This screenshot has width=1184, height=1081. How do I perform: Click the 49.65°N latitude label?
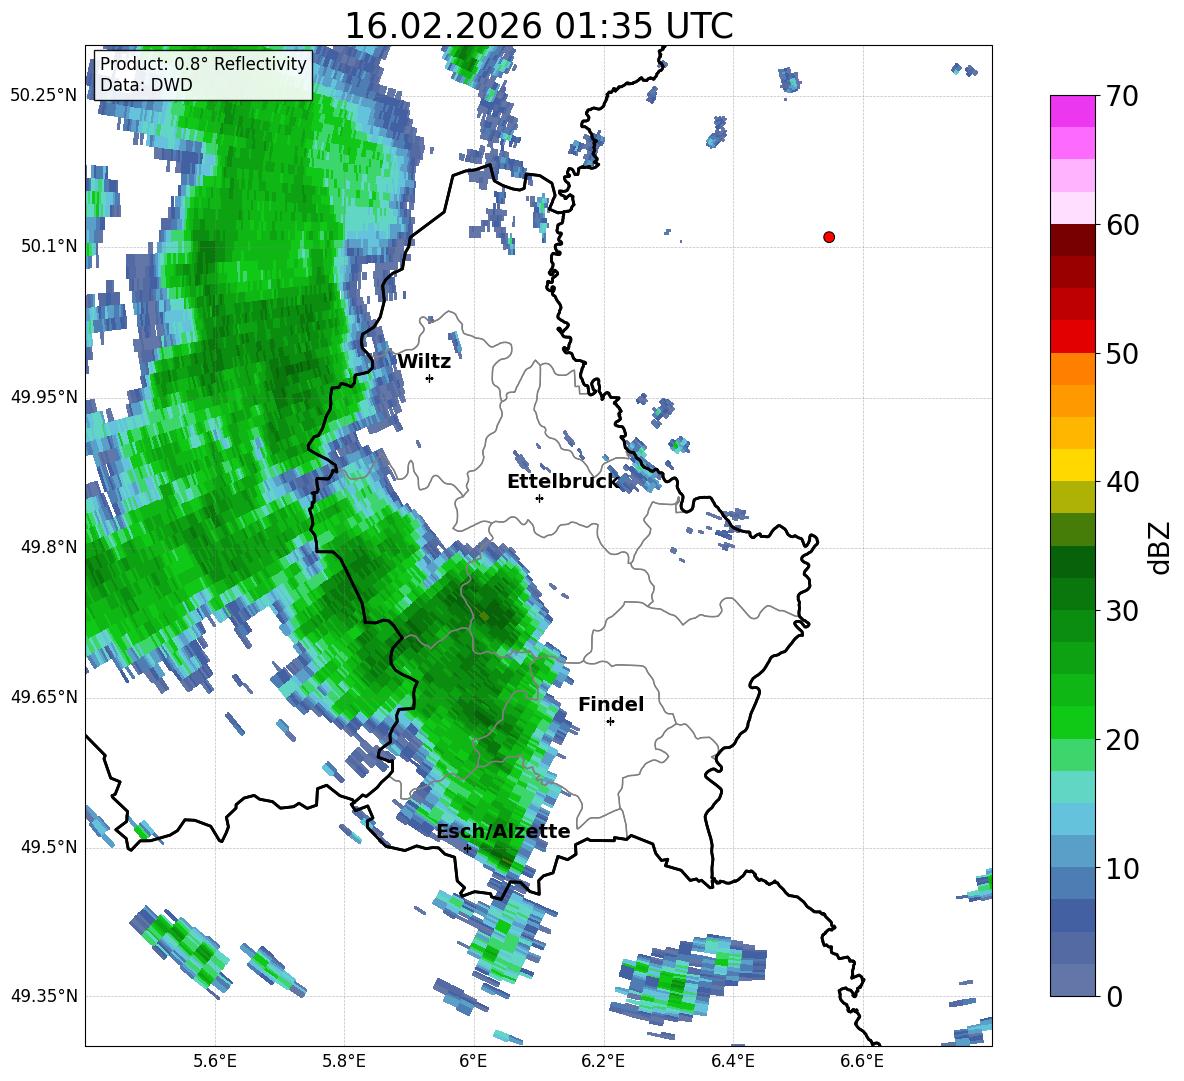[x=44, y=697]
